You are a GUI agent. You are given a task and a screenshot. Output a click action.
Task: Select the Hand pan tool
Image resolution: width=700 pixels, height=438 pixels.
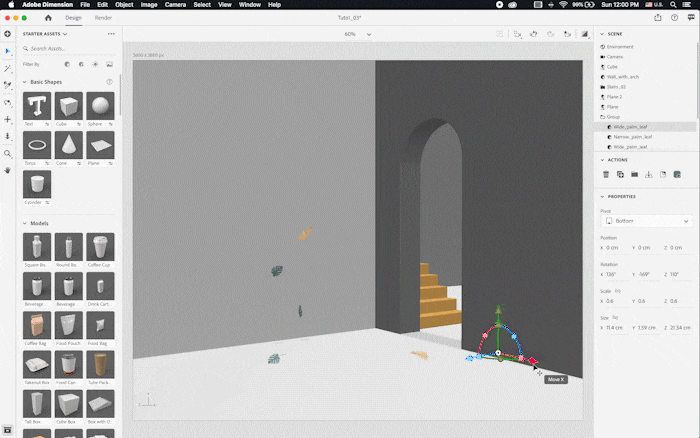coord(8,170)
